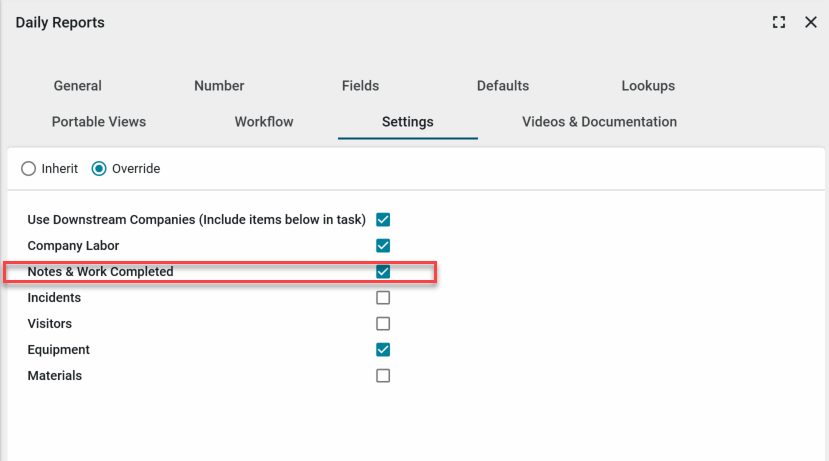
Task: Enable the Incidents checkbox
Action: pos(383,298)
